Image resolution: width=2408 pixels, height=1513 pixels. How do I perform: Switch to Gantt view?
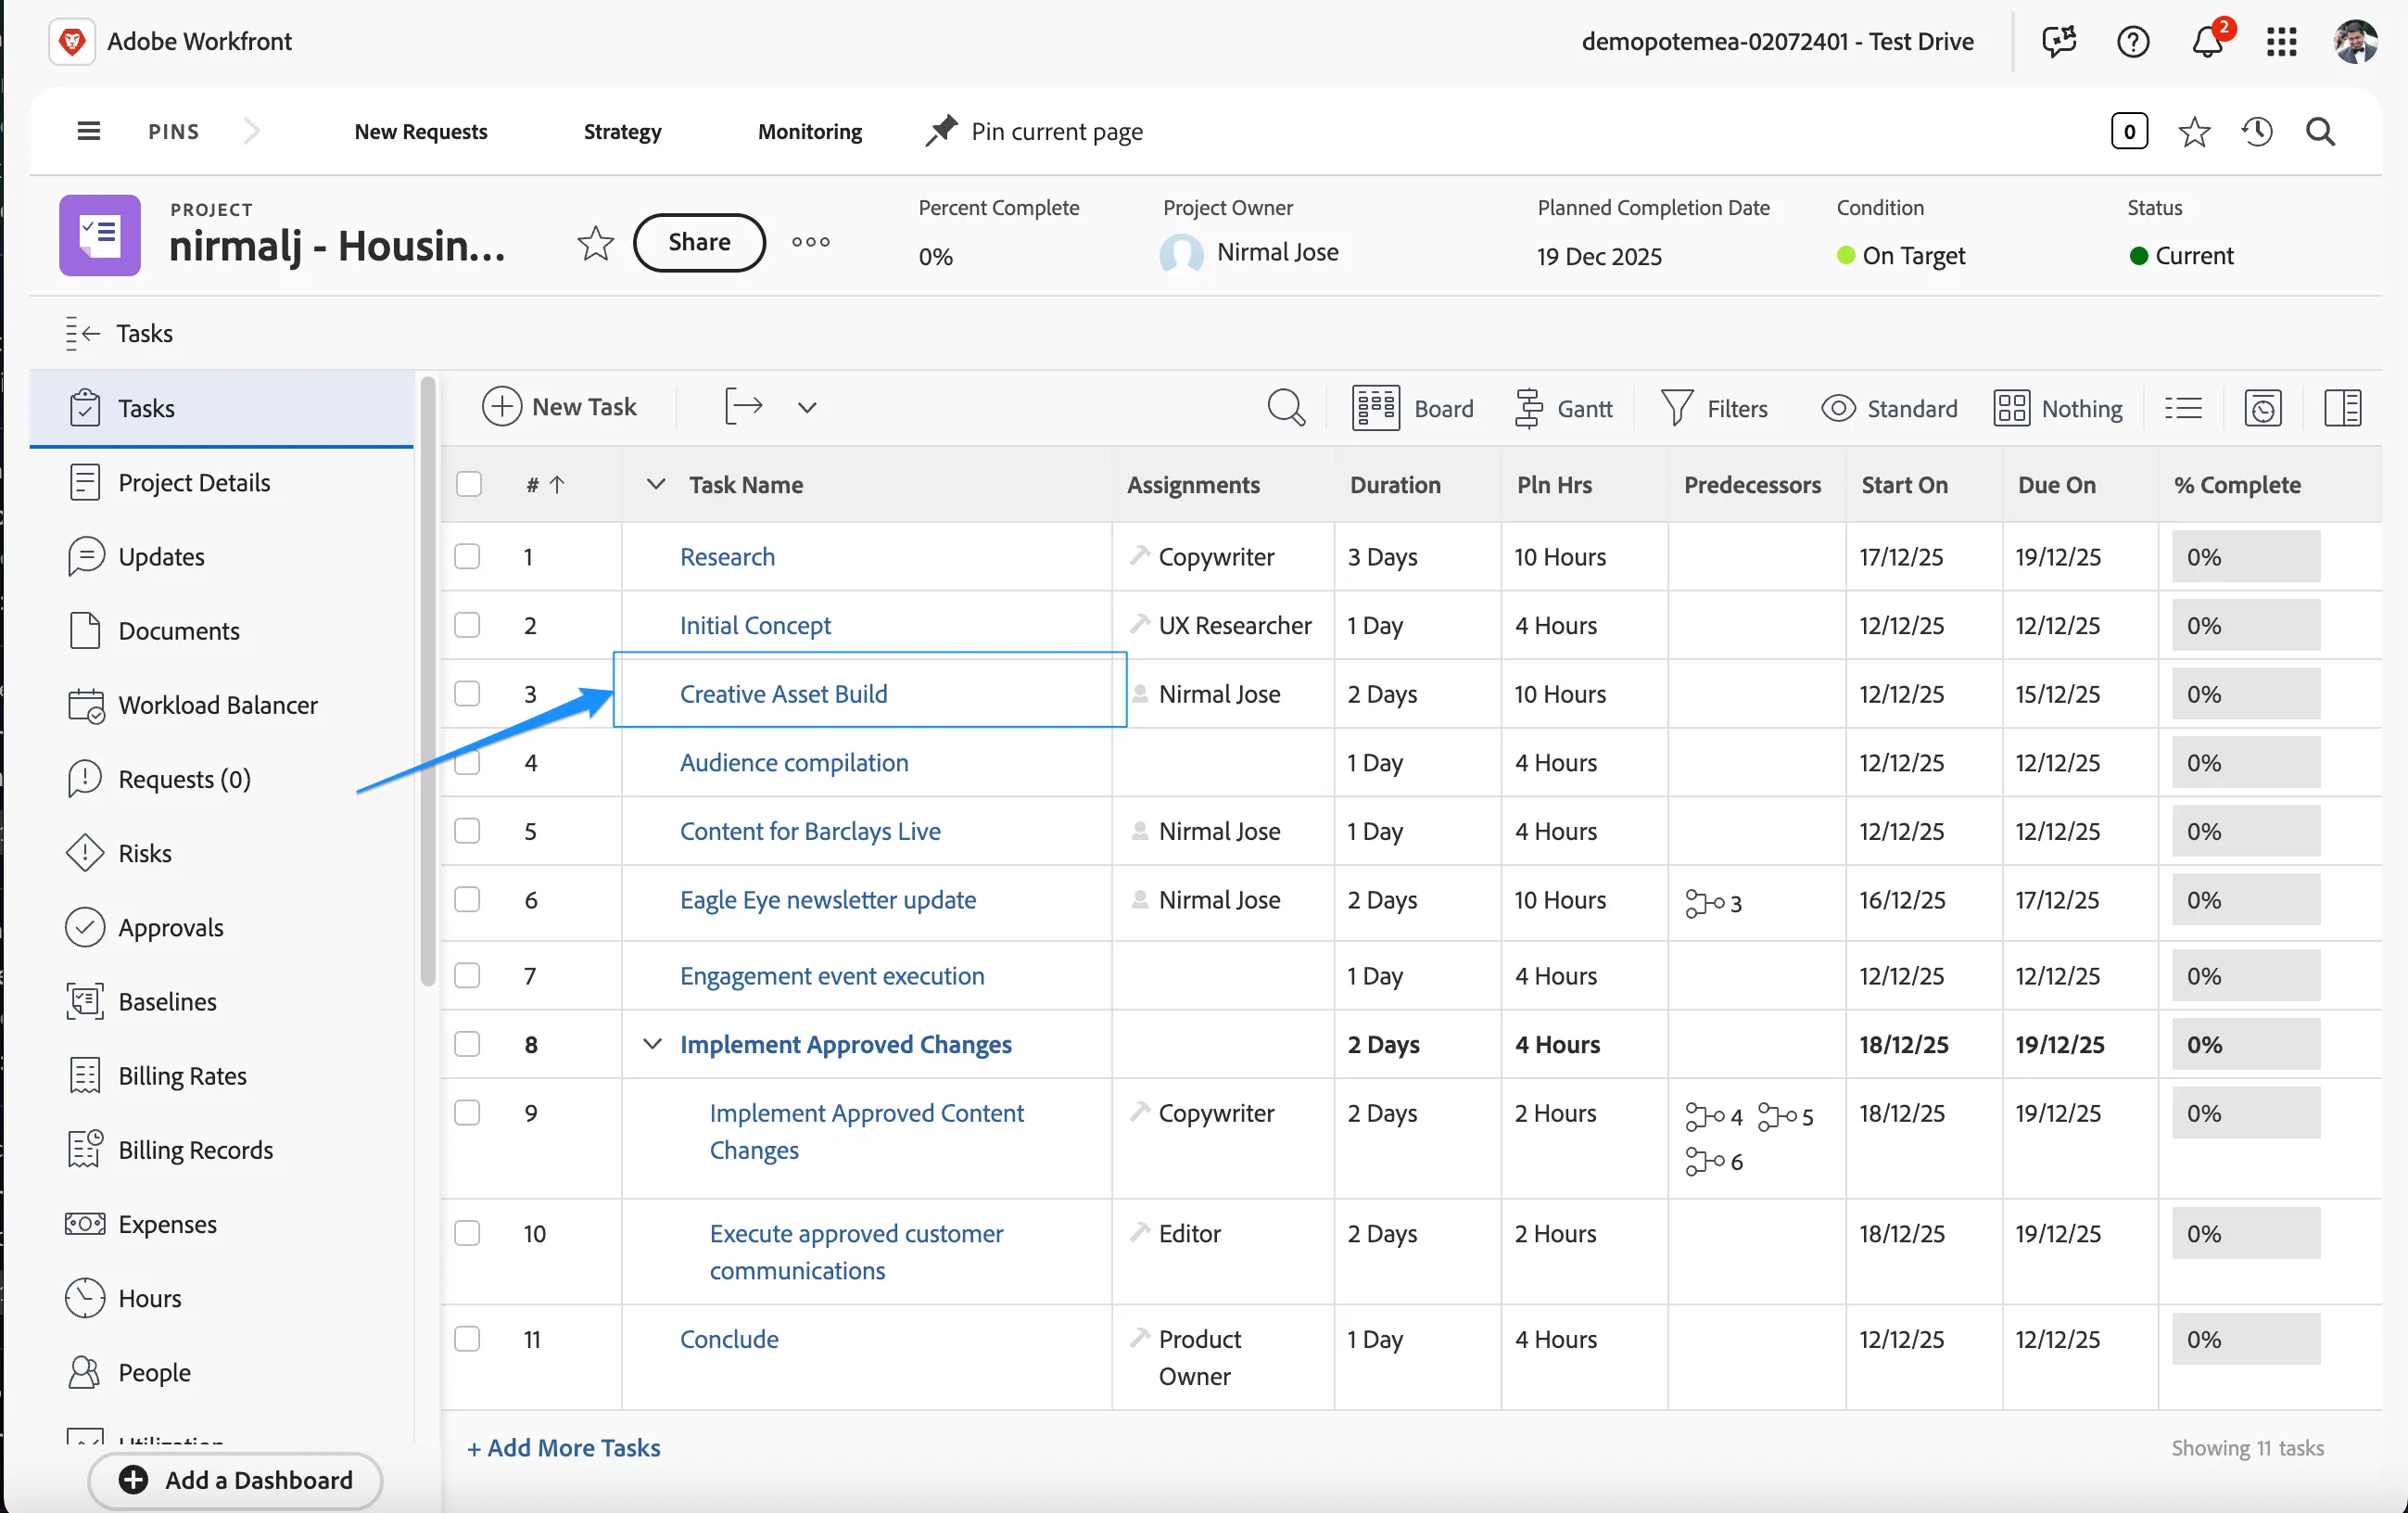click(1564, 408)
